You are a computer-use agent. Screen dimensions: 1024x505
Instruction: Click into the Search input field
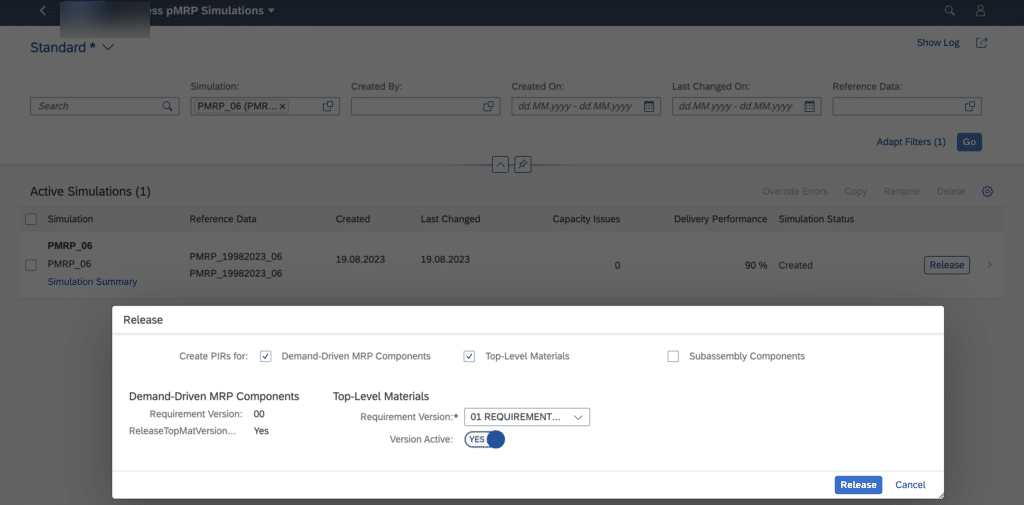104,106
